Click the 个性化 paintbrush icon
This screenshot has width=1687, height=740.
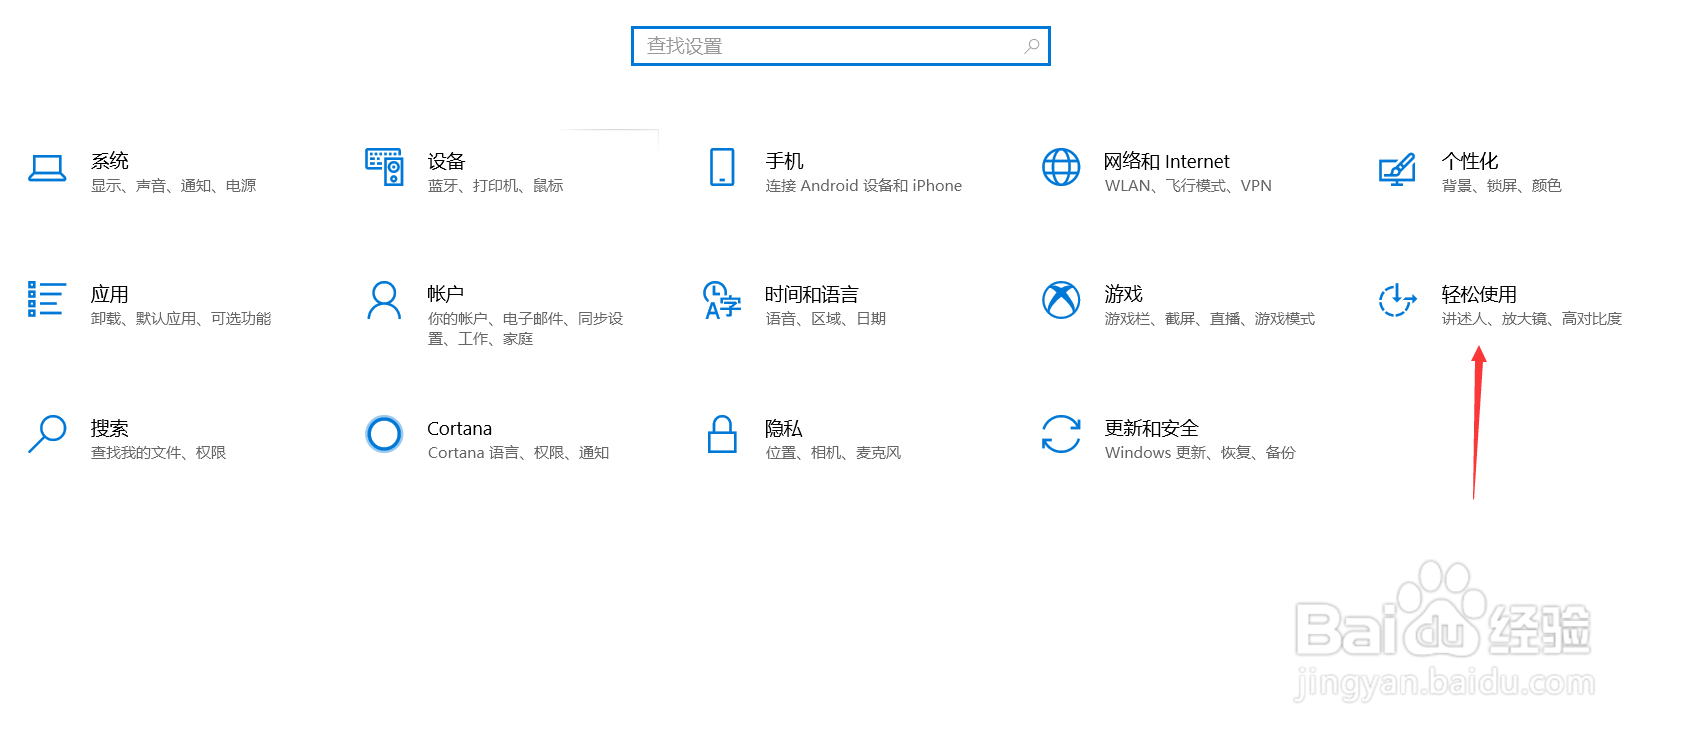tap(1397, 168)
